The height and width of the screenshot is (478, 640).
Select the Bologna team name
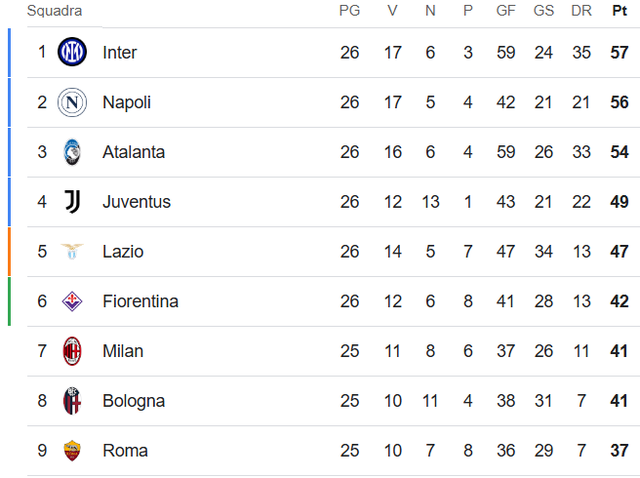pos(133,401)
